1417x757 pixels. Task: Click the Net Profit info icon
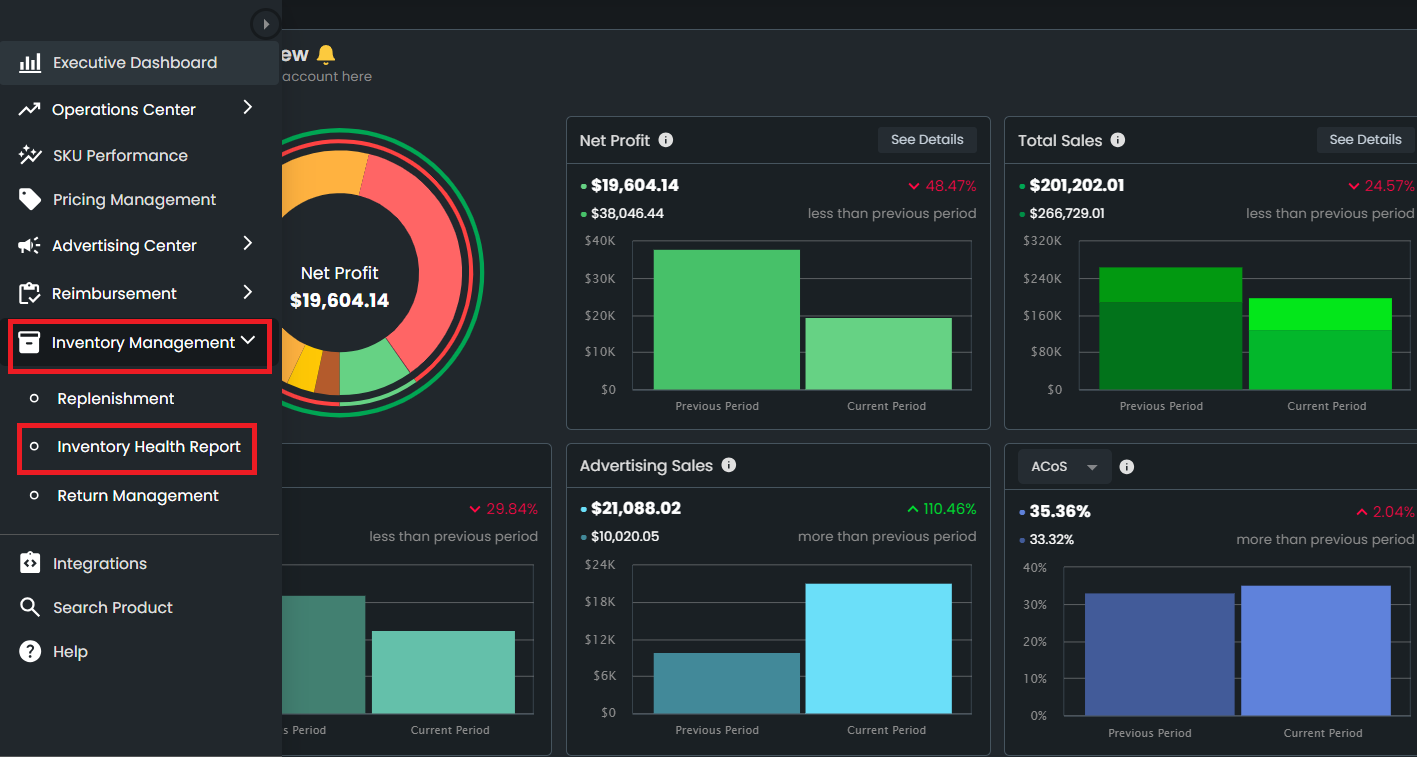(665, 140)
